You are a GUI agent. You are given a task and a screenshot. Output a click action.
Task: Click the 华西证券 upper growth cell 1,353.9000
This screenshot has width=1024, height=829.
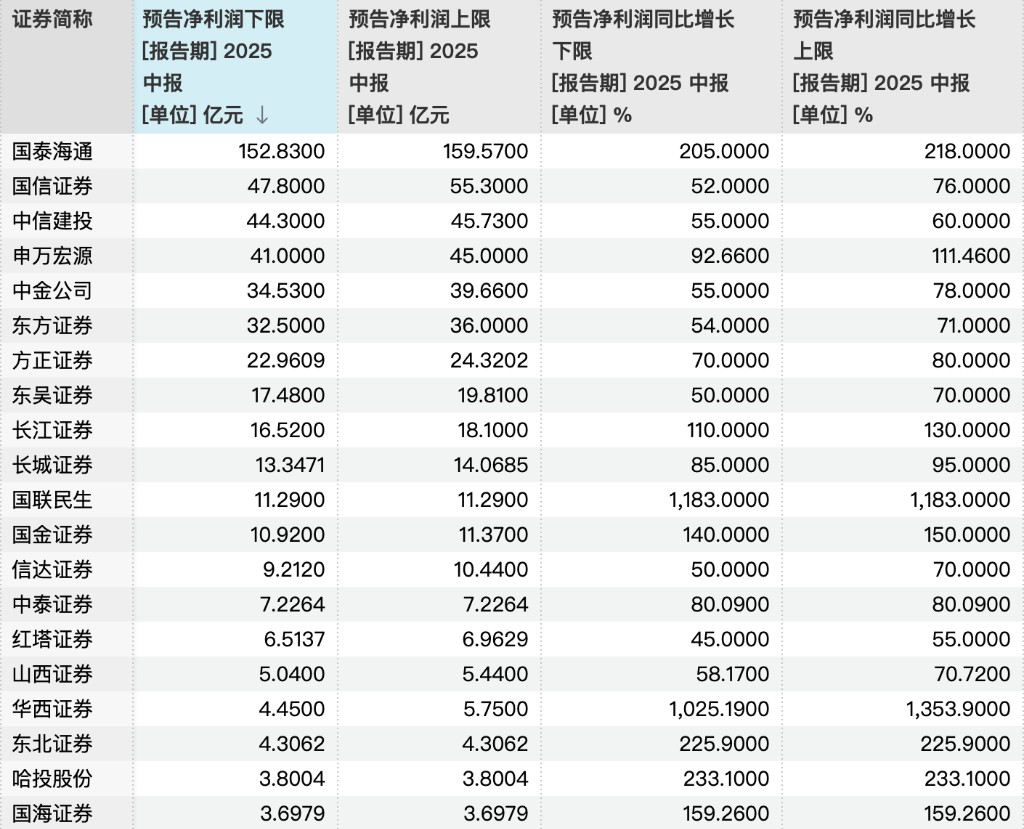pos(958,709)
